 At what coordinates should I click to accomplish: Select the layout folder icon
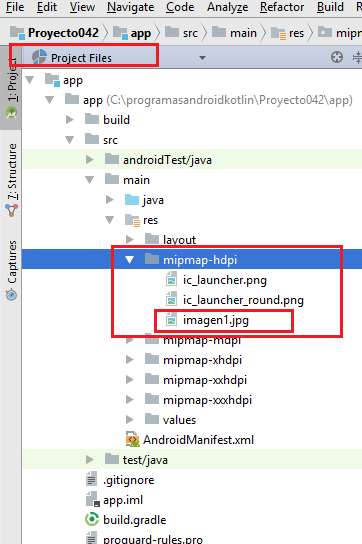tap(152, 239)
